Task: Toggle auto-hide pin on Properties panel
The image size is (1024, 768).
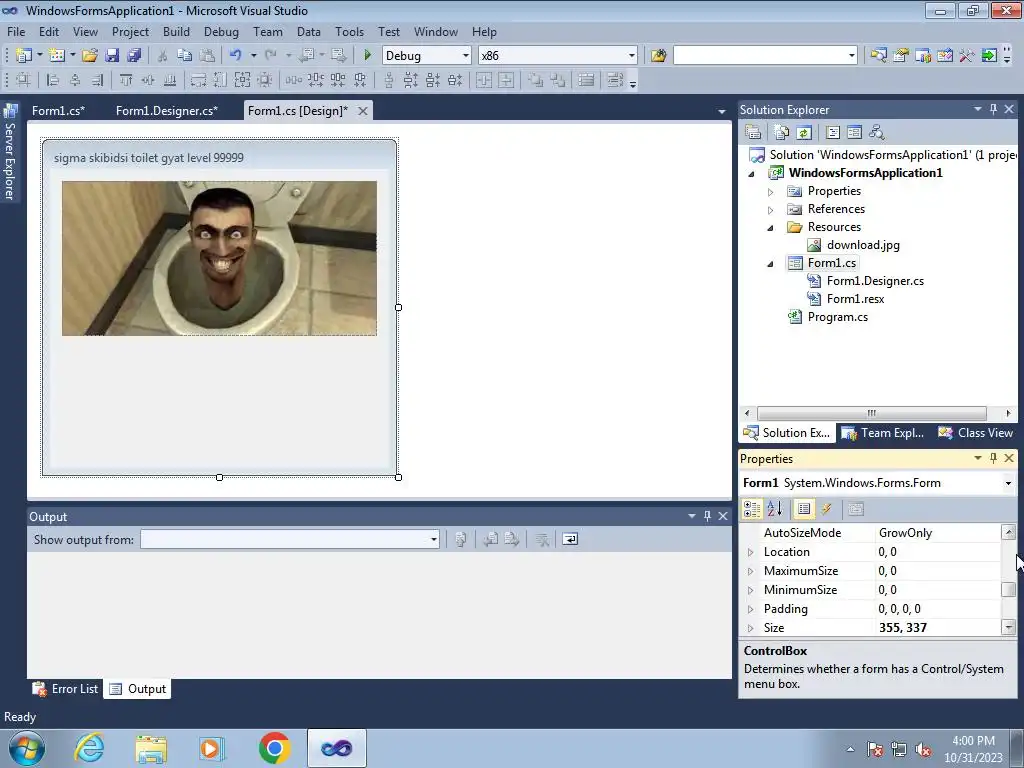Action: [x=993, y=458]
